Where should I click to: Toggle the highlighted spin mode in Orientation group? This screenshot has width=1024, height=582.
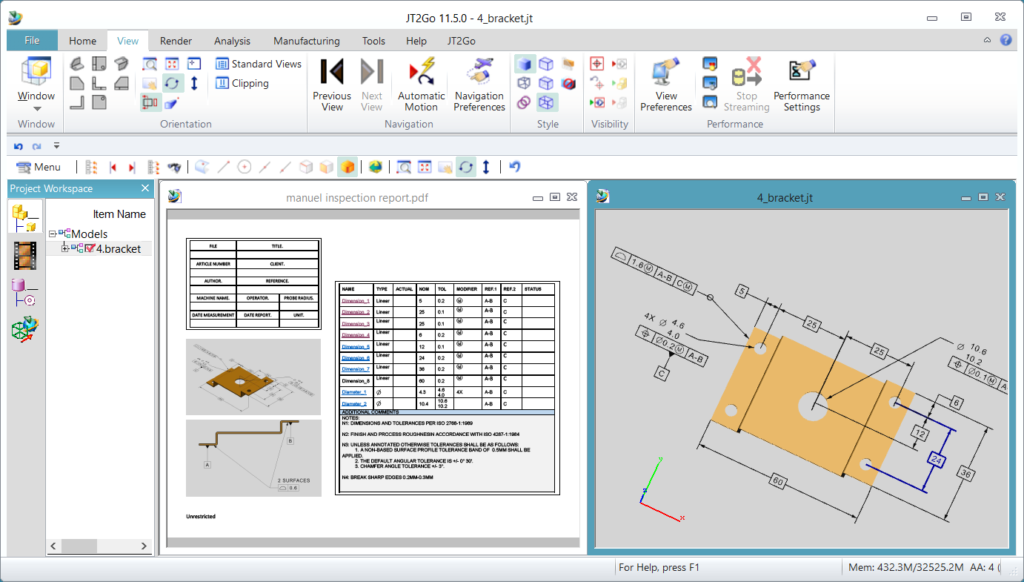(x=173, y=82)
